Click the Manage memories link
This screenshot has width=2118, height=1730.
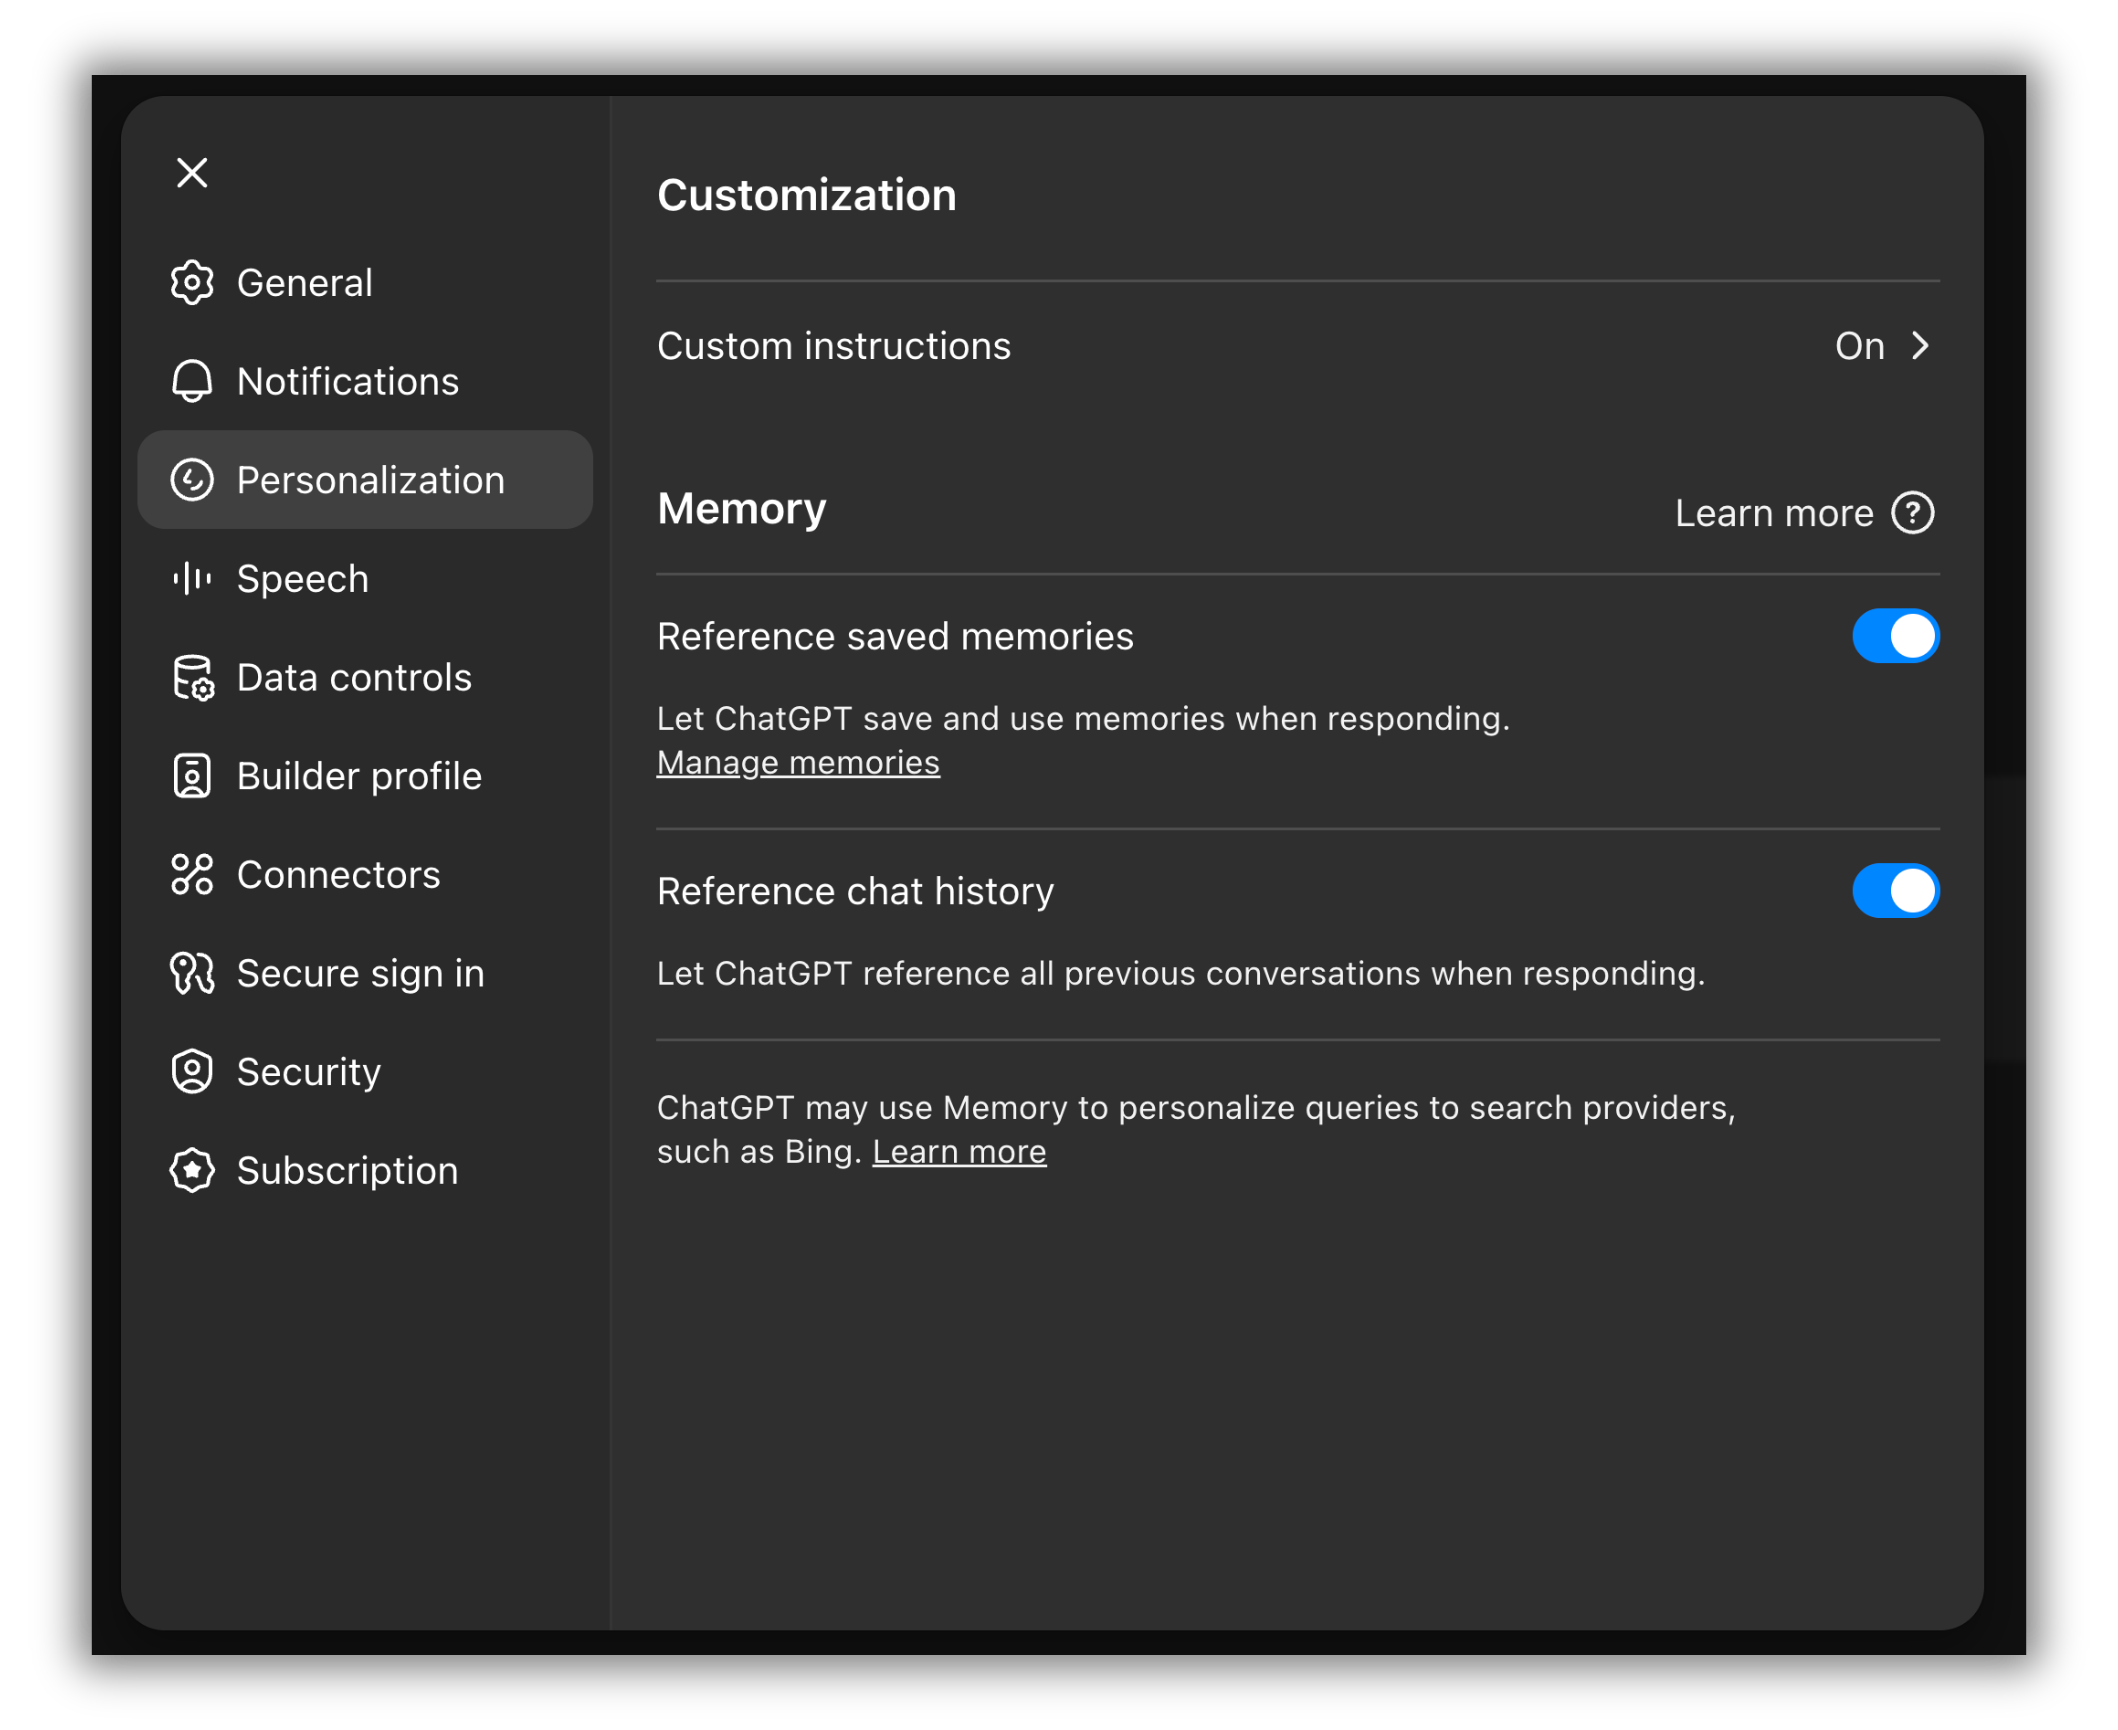pyautogui.click(x=798, y=763)
